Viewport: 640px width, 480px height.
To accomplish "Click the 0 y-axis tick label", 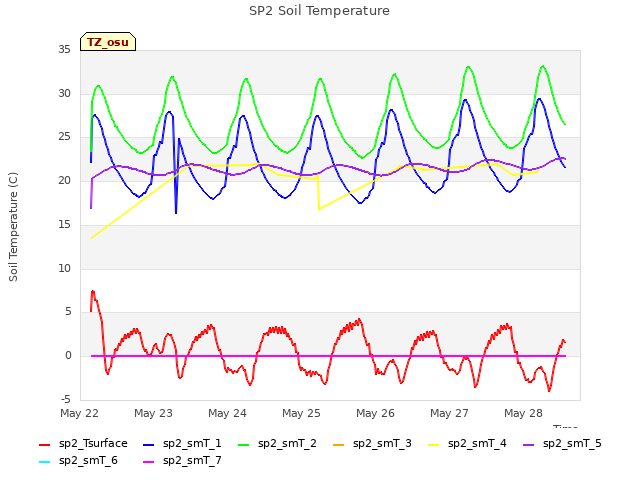I will pyautogui.click(x=68, y=356).
